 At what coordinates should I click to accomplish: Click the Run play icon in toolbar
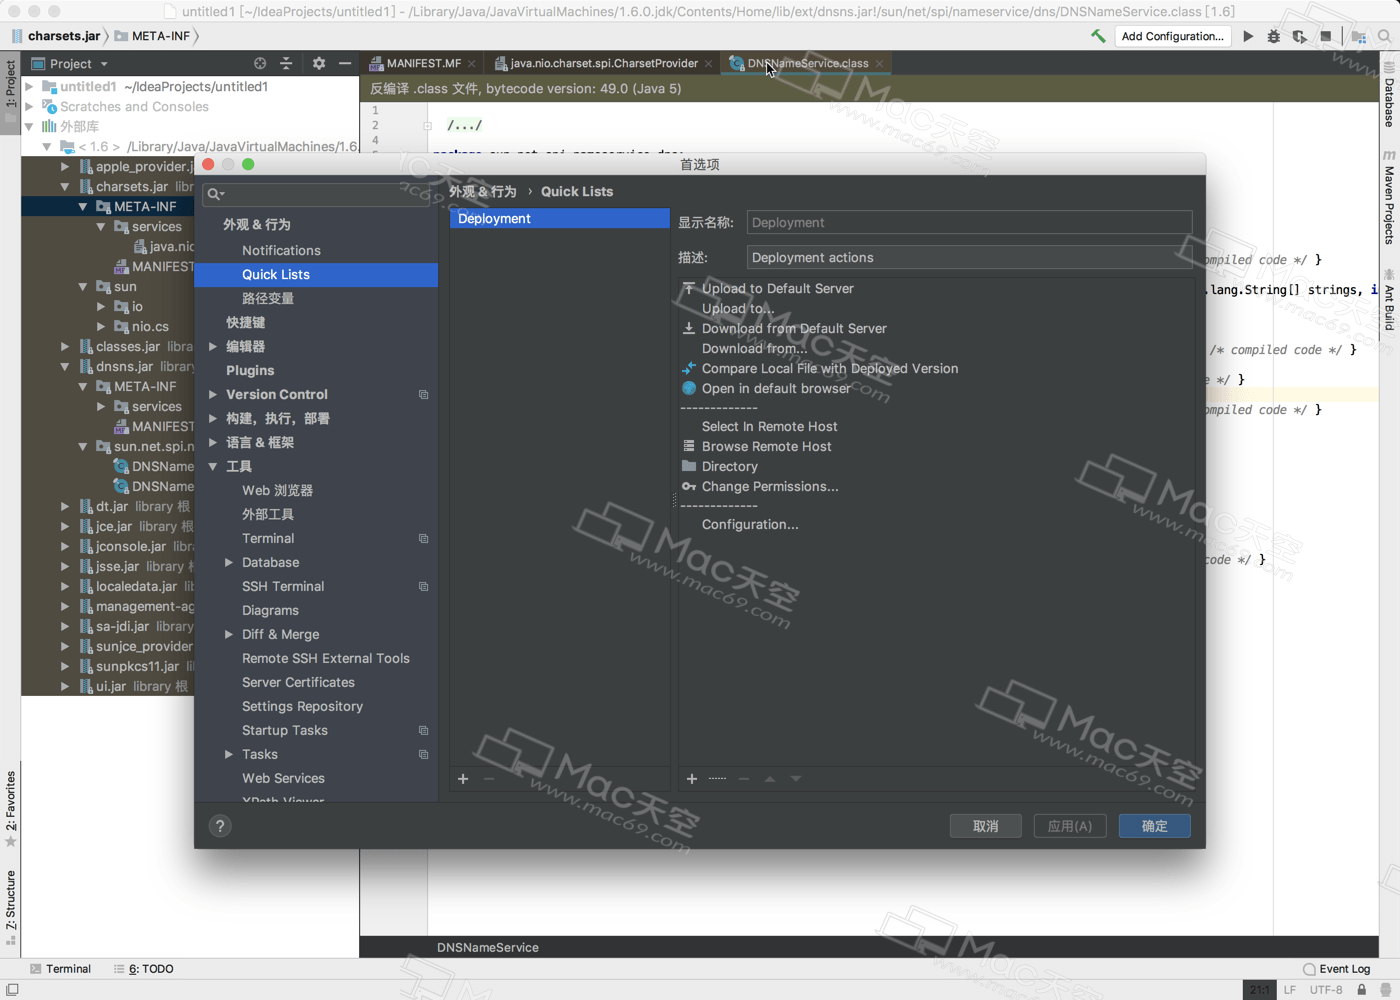coord(1248,36)
